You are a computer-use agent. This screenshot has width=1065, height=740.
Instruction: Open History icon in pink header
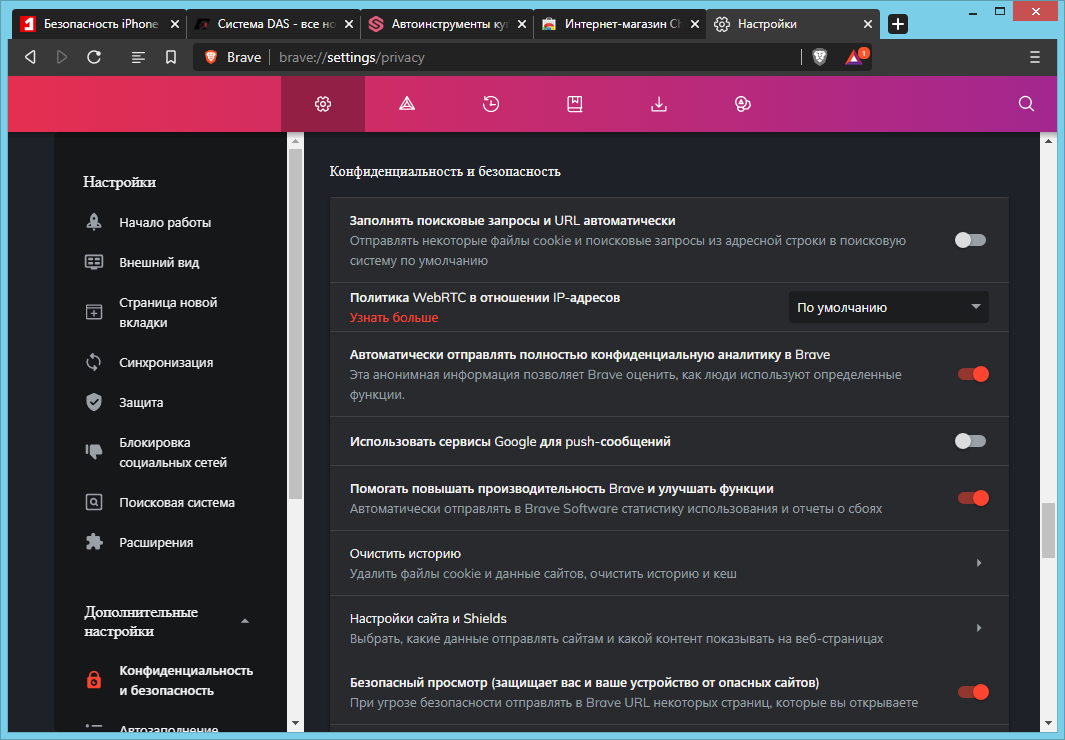tap(491, 104)
